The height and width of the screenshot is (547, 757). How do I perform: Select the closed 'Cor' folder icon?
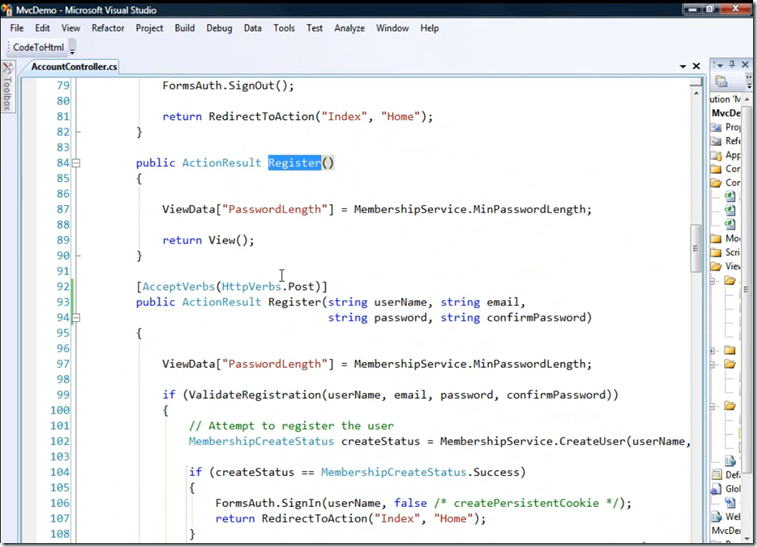[716, 169]
